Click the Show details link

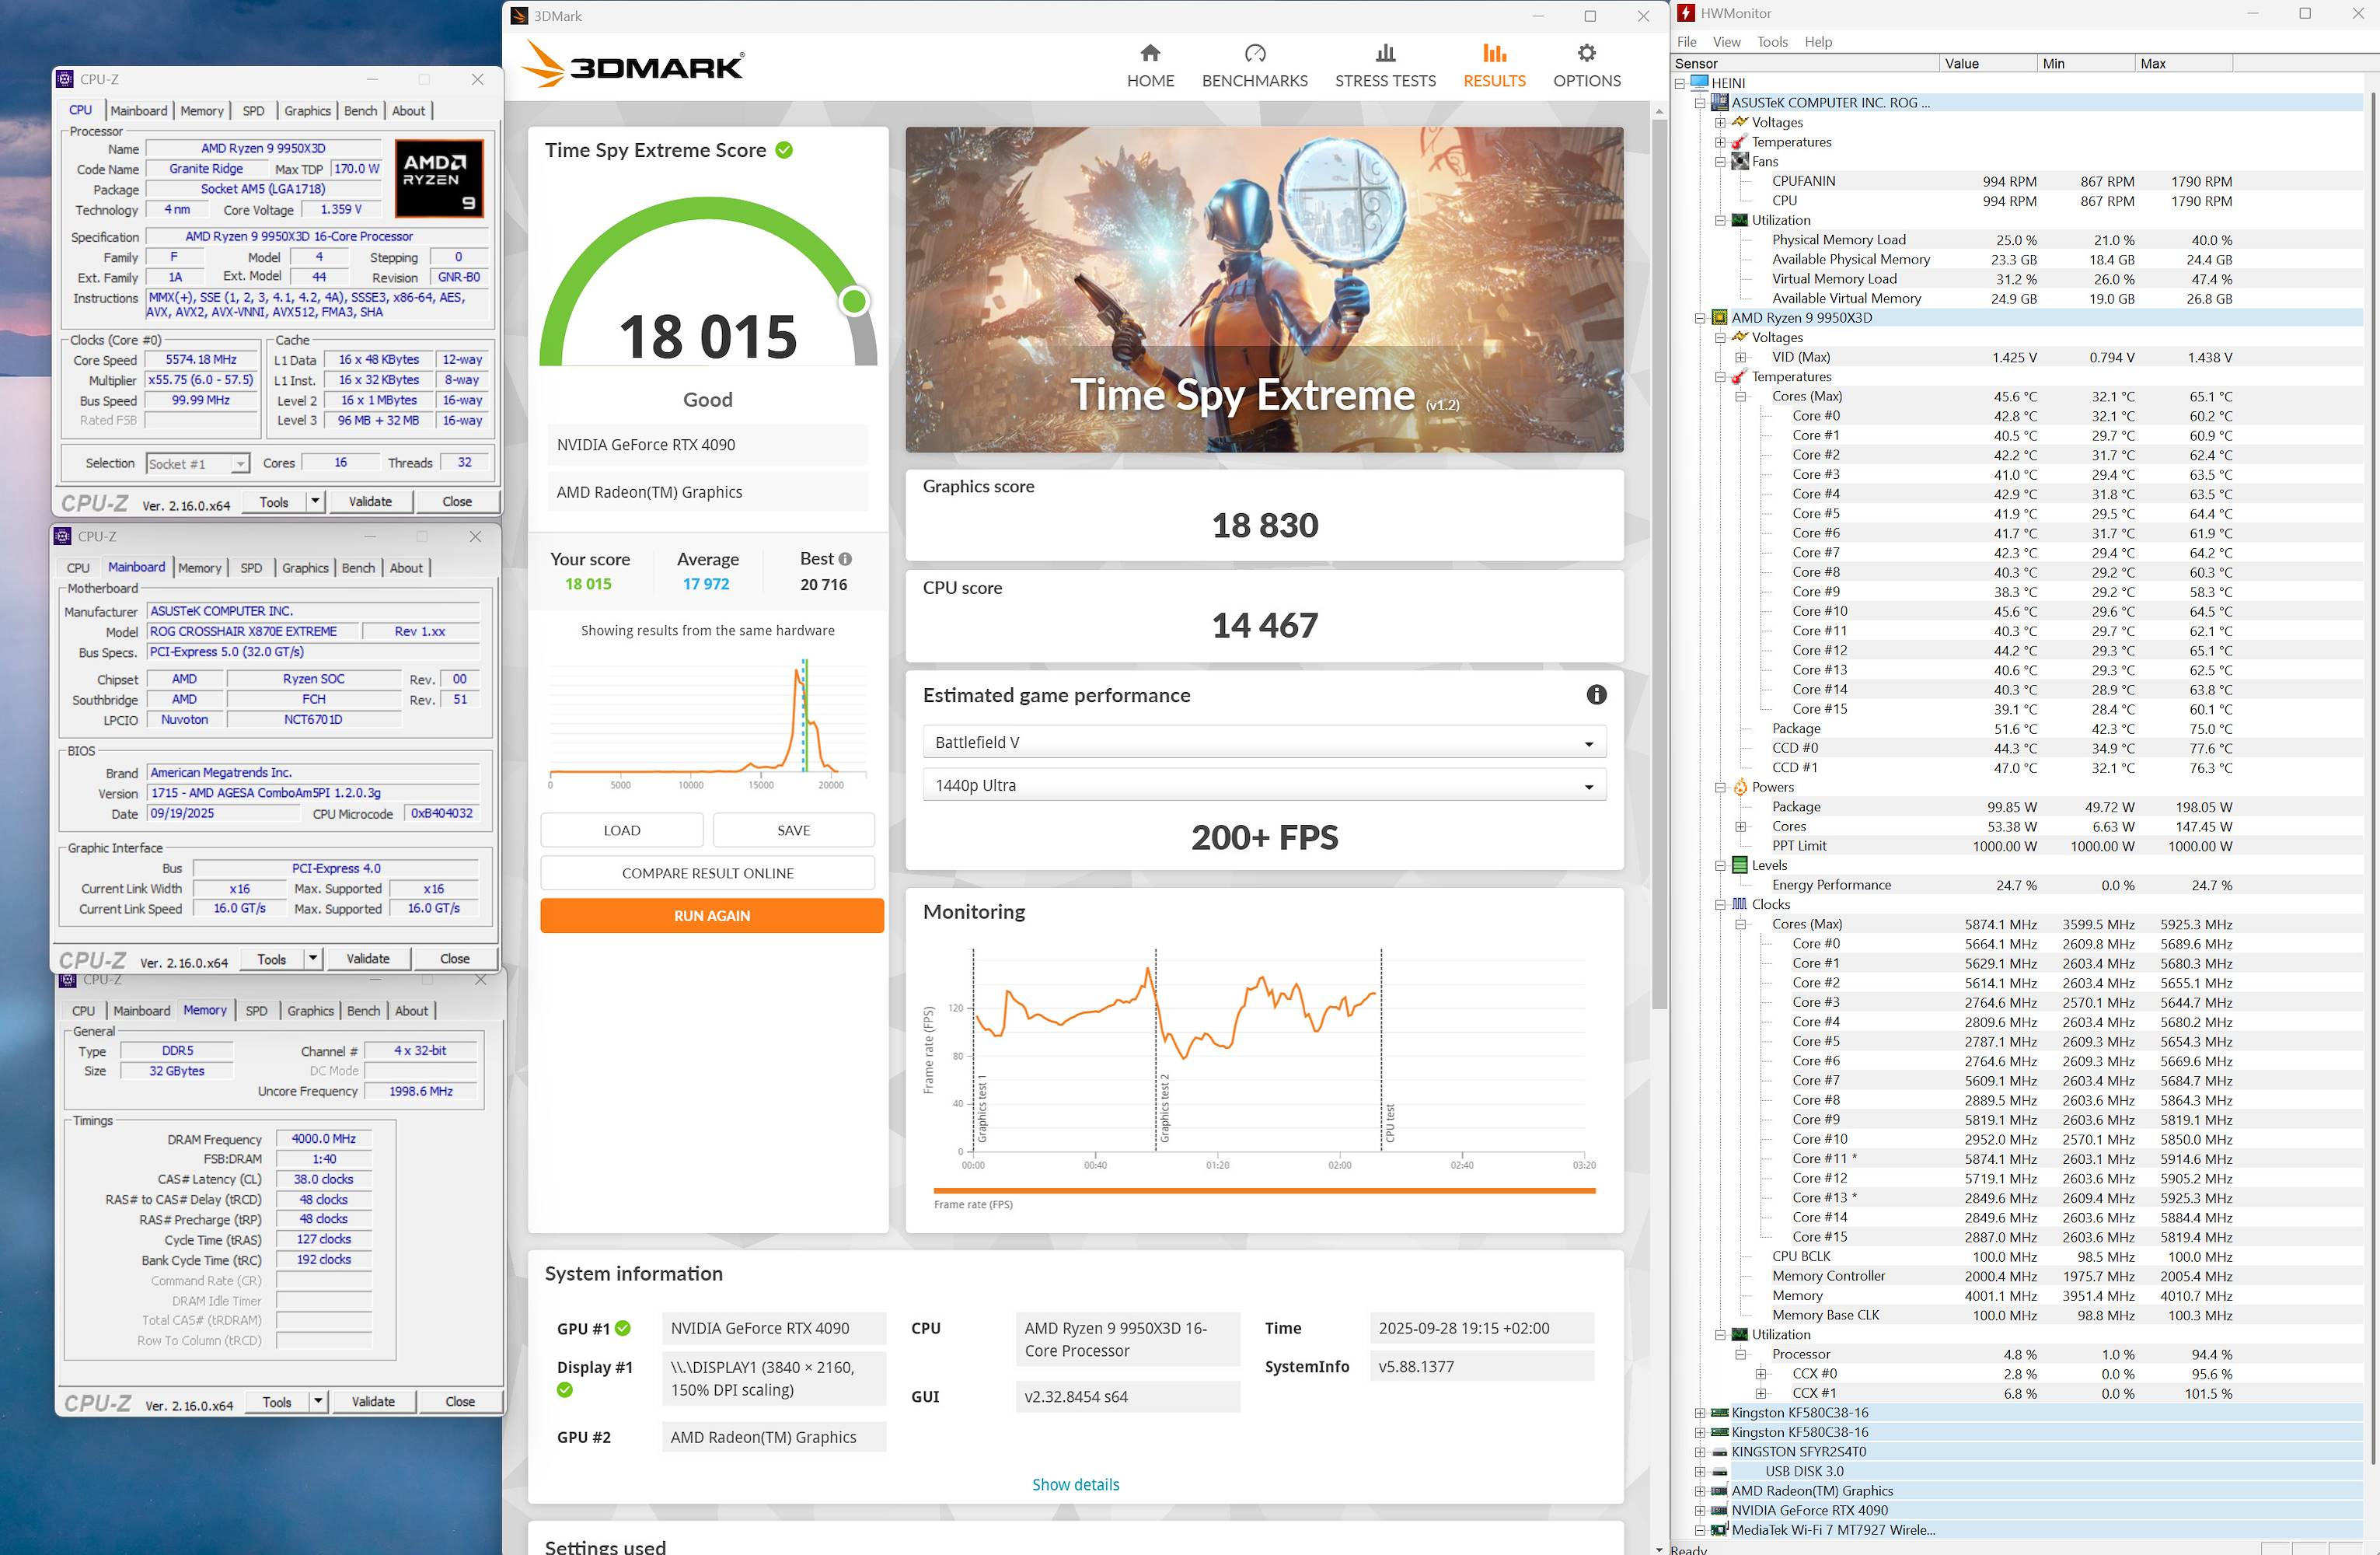click(x=1075, y=1484)
